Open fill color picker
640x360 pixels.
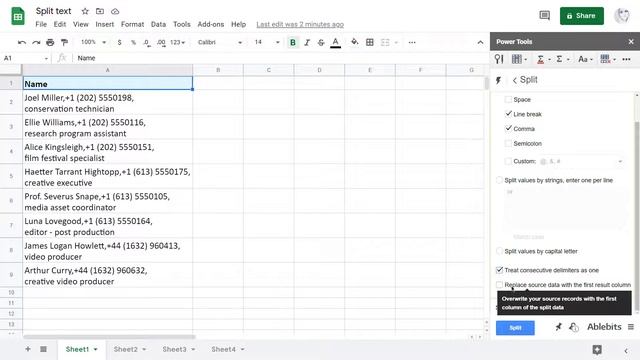click(x=354, y=42)
